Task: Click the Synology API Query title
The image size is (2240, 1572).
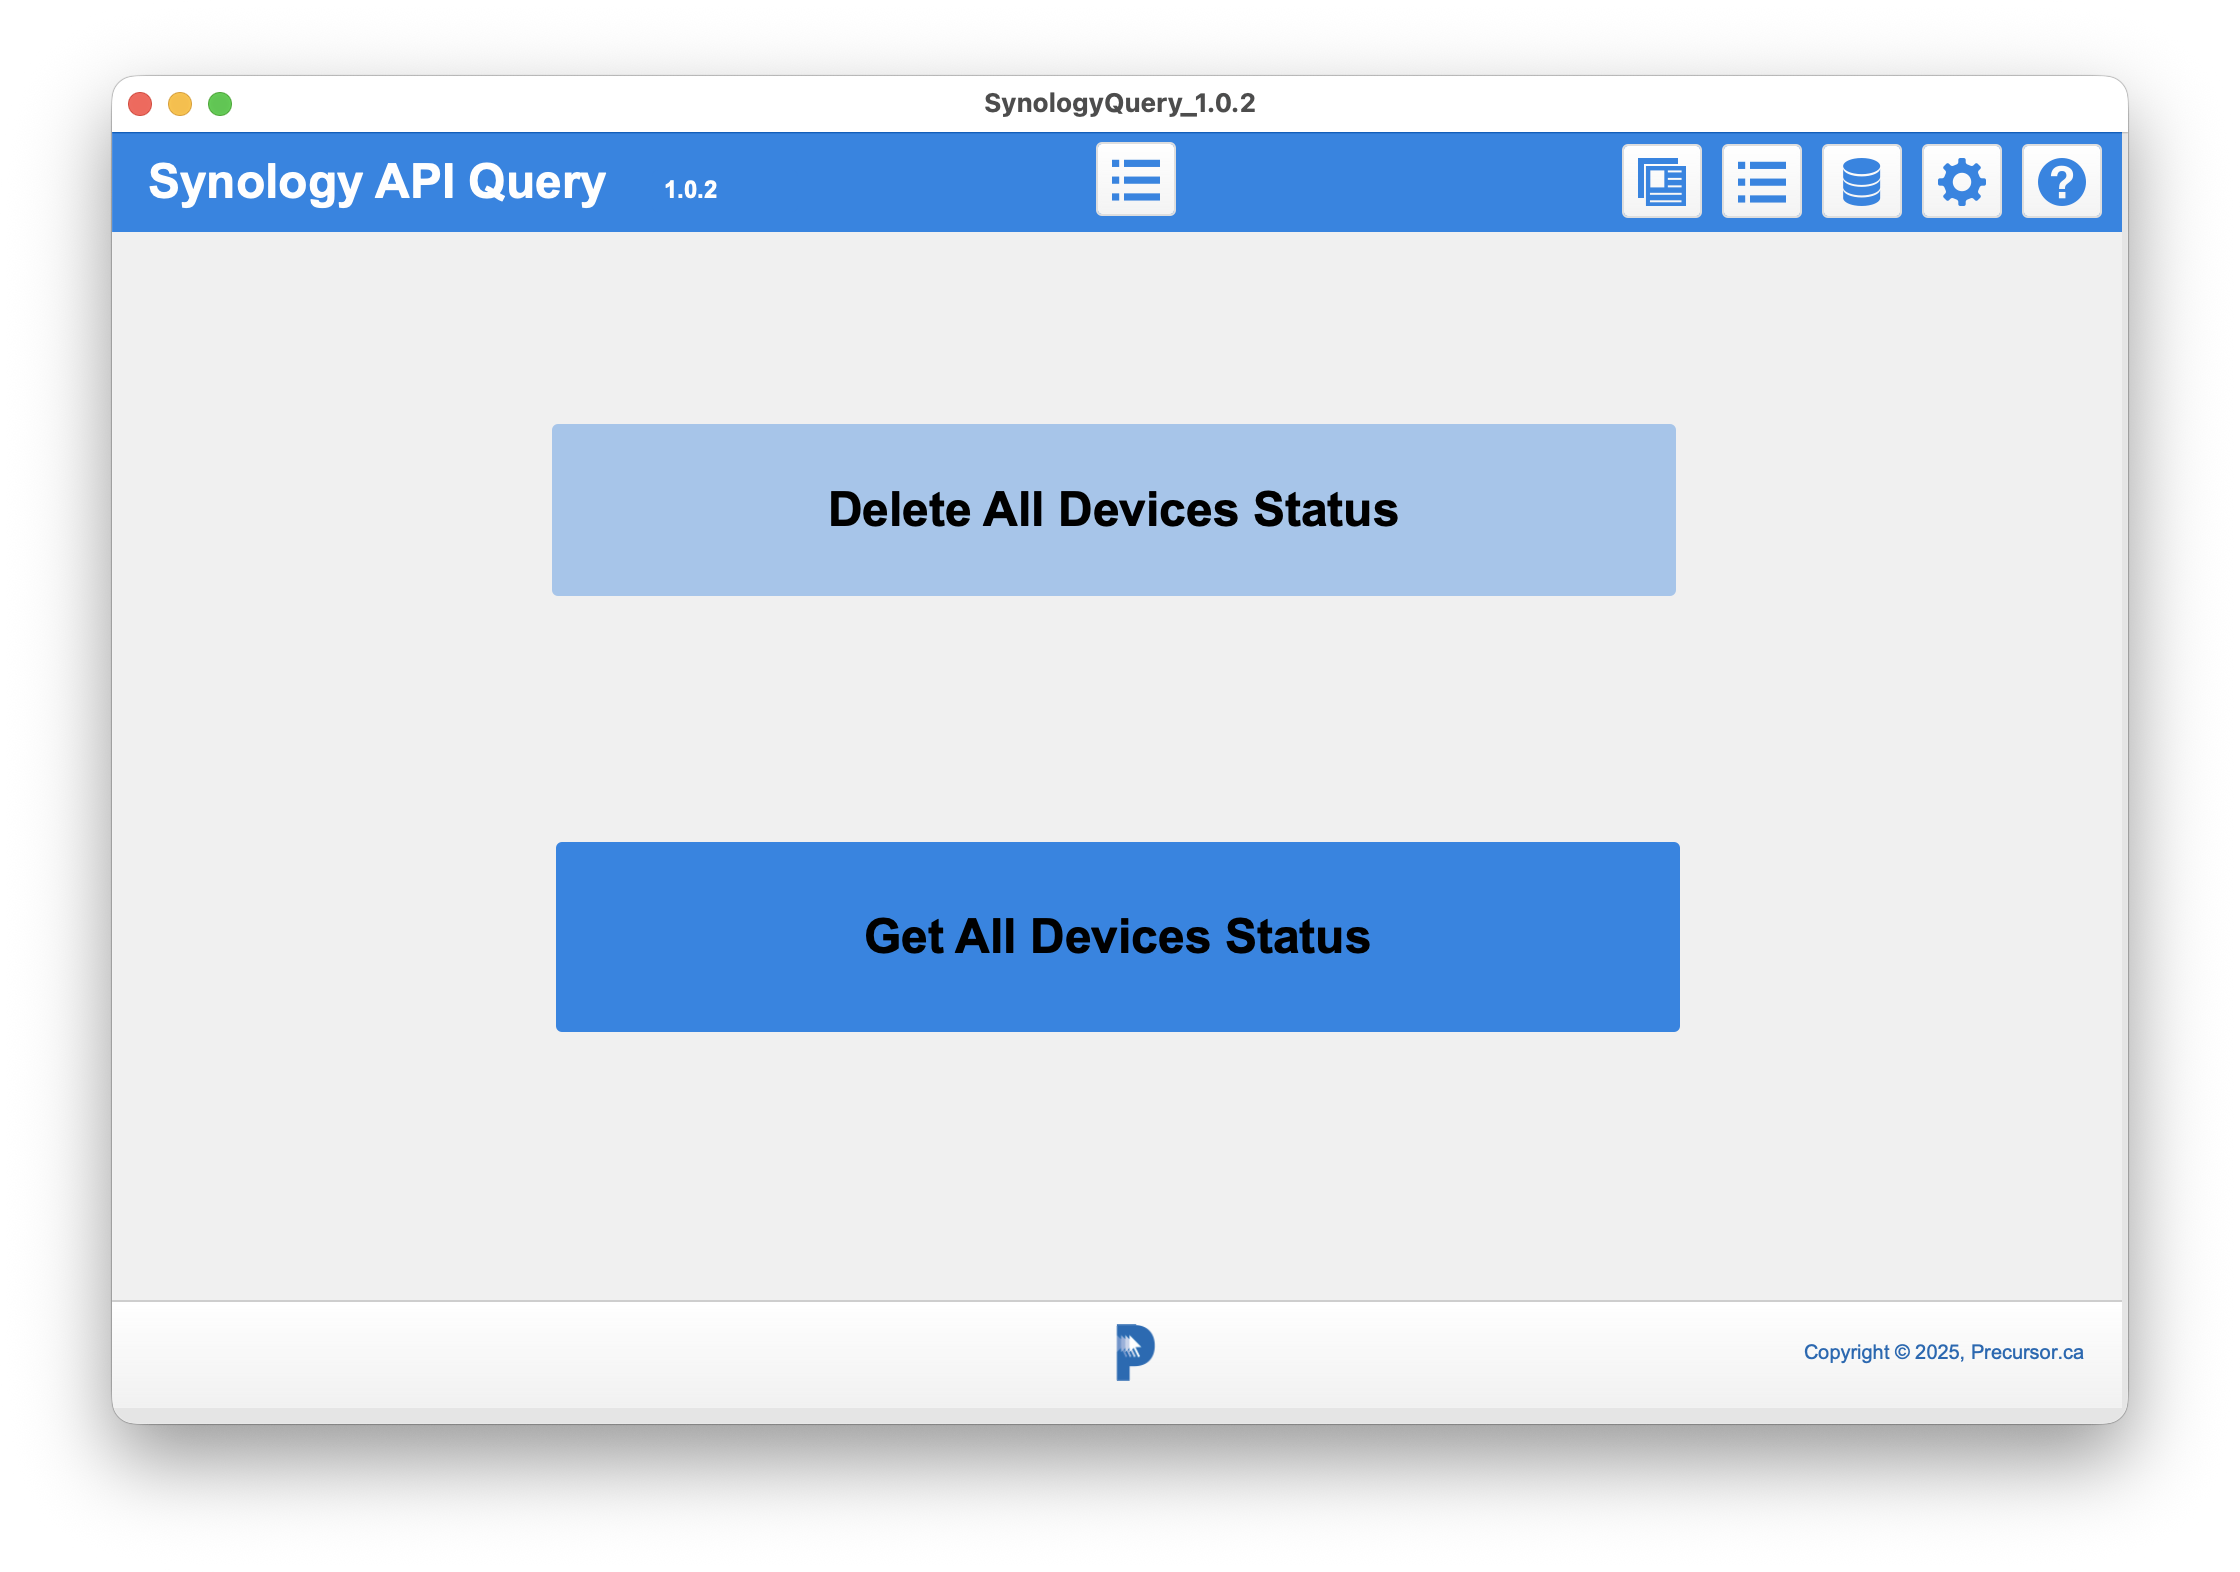Action: [377, 182]
